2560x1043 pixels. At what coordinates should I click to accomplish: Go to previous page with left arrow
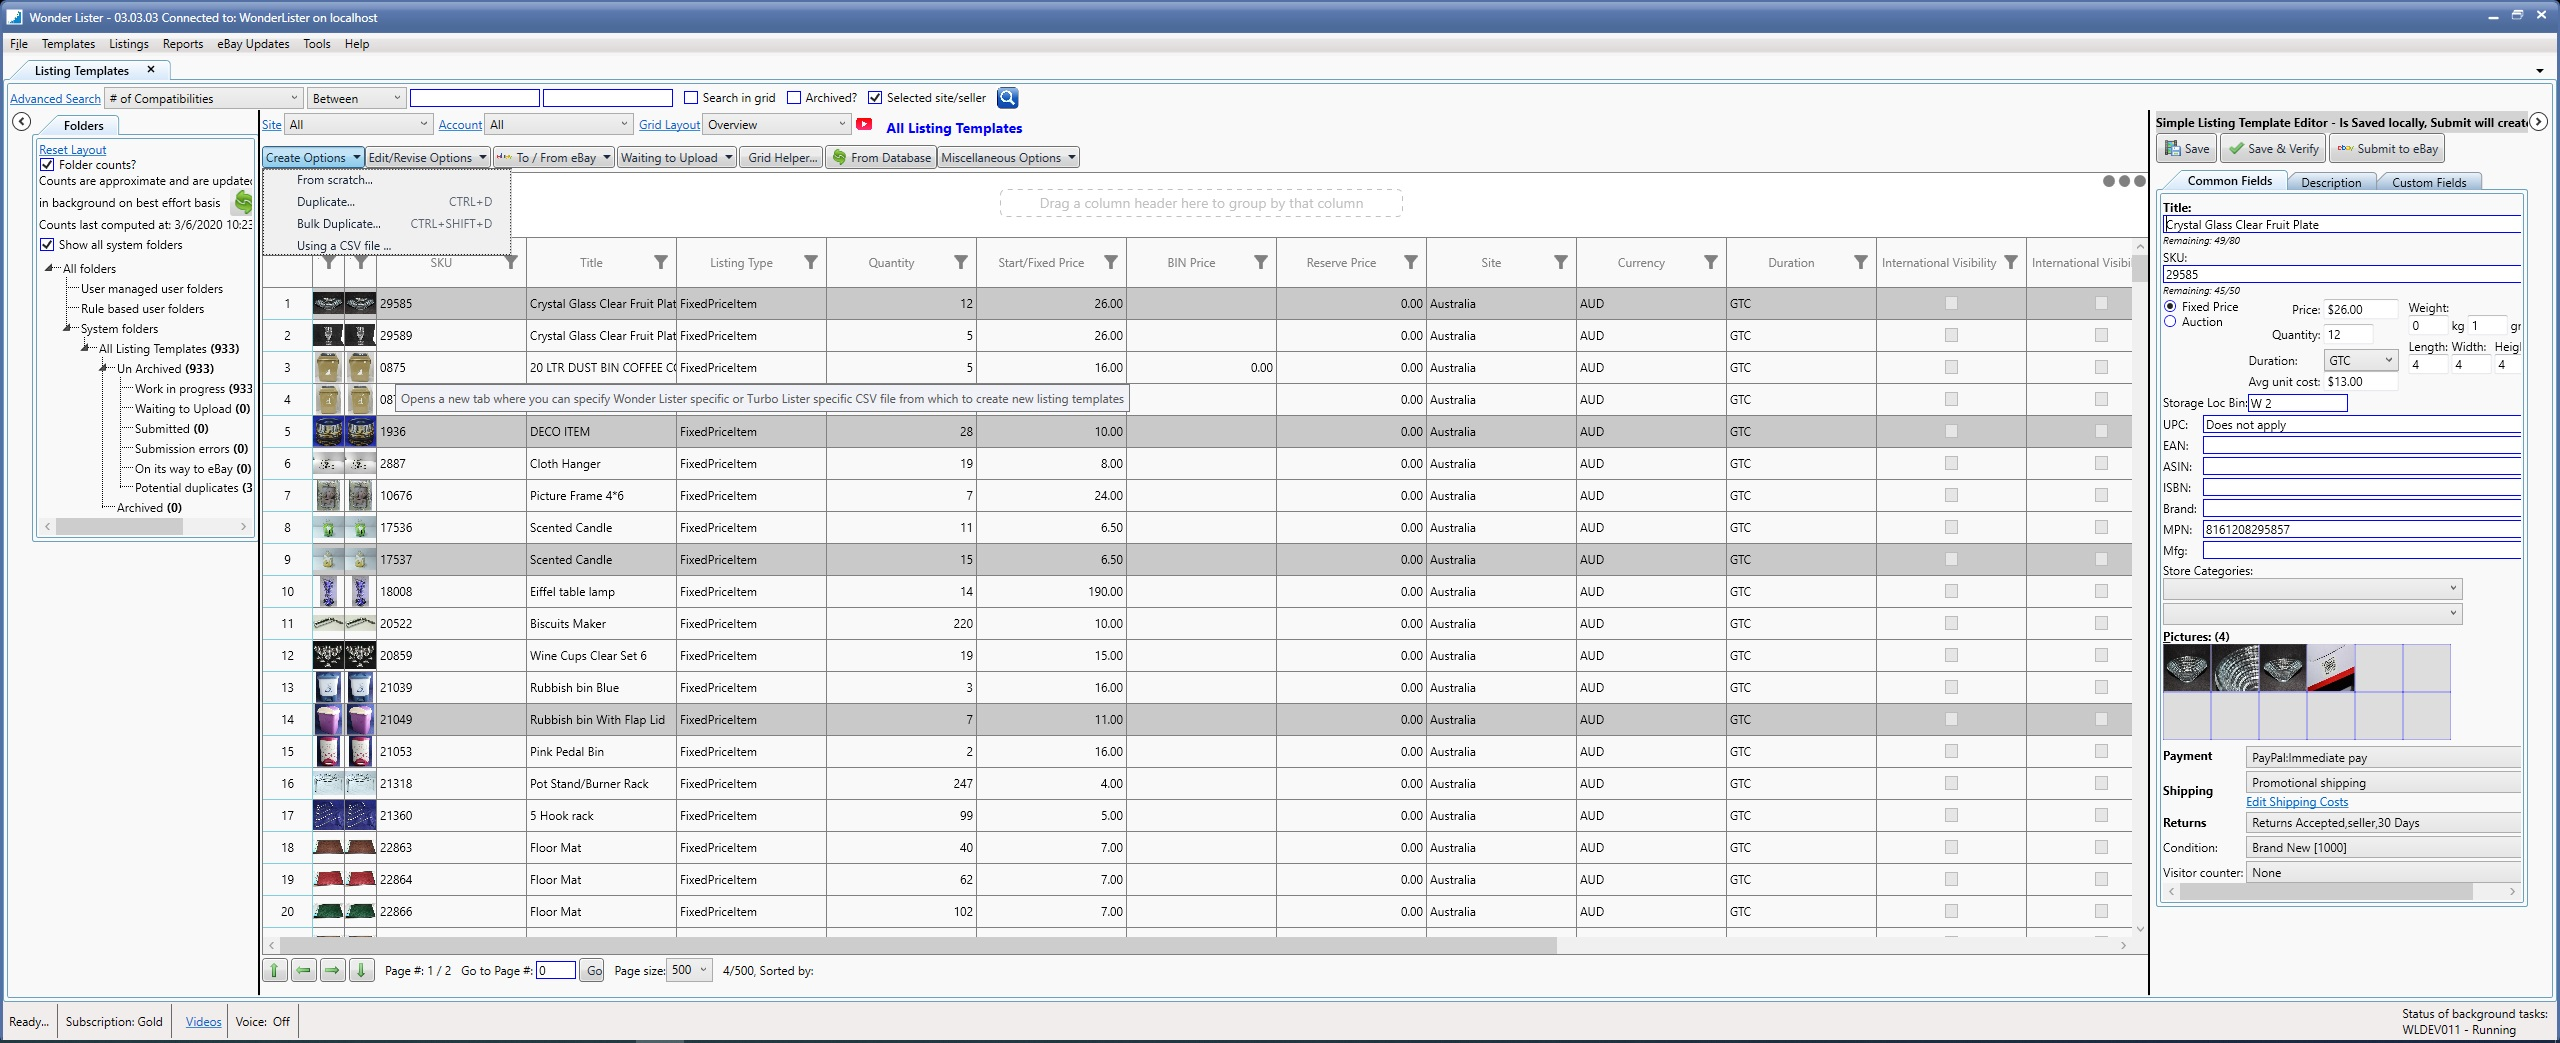click(x=304, y=970)
